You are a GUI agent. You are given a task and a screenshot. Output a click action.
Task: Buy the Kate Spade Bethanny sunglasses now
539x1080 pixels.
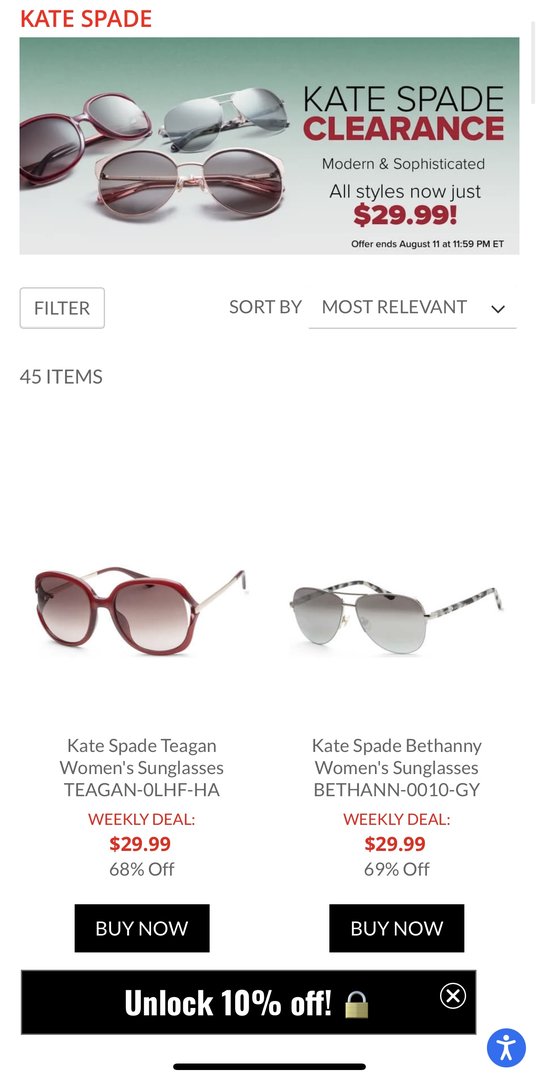point(397,928)
